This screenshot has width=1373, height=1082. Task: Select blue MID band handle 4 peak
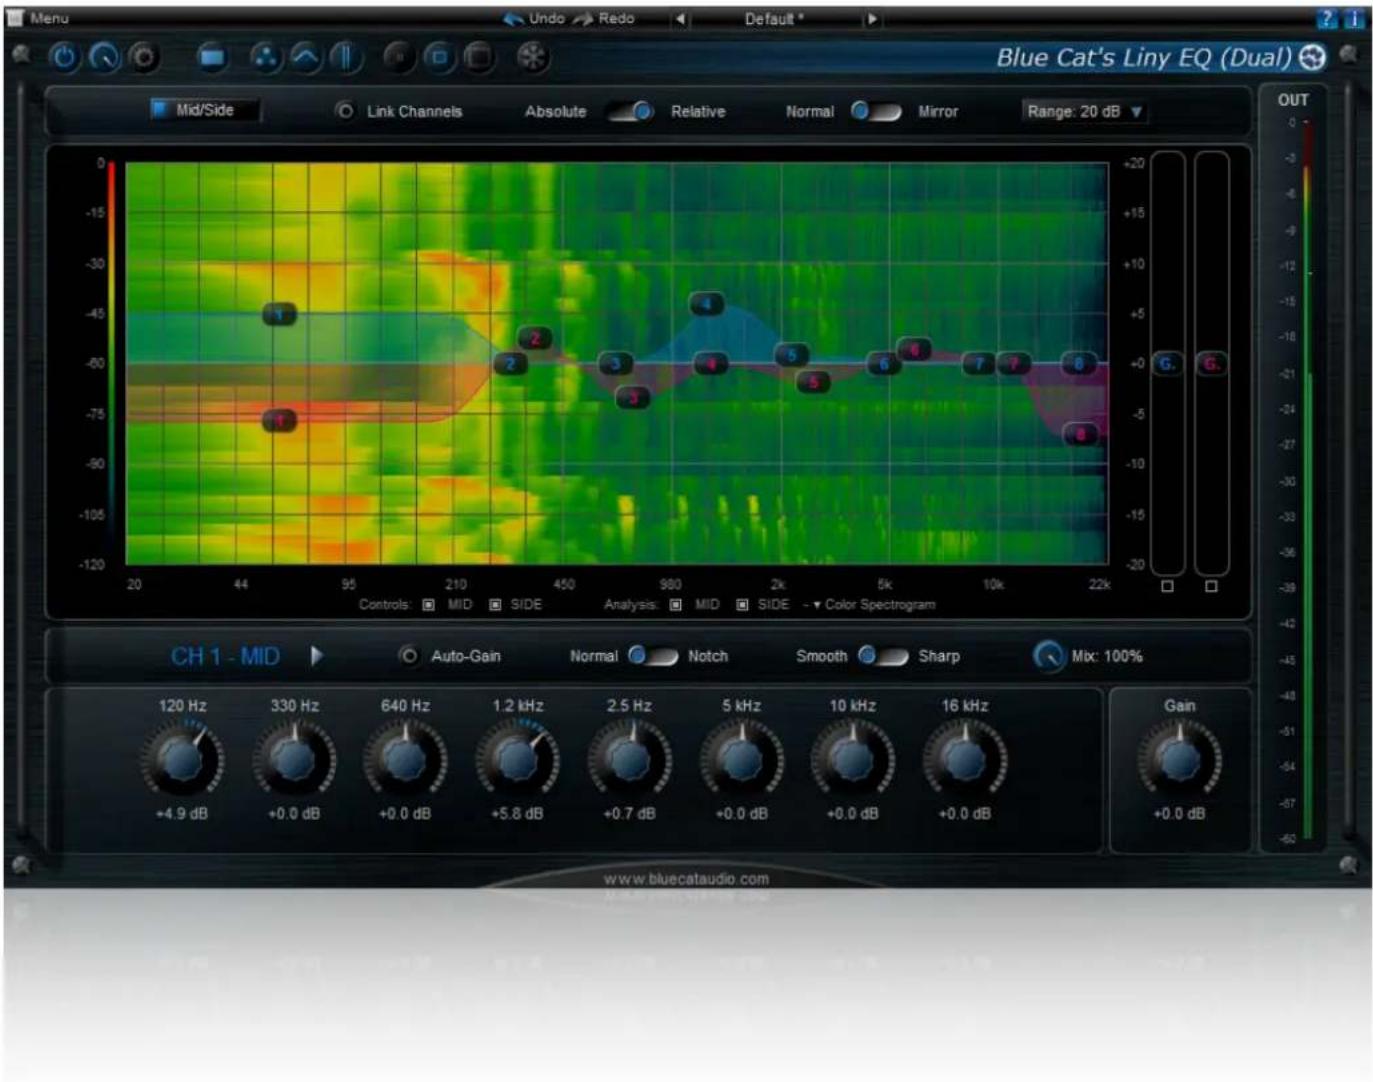[707, 304]
